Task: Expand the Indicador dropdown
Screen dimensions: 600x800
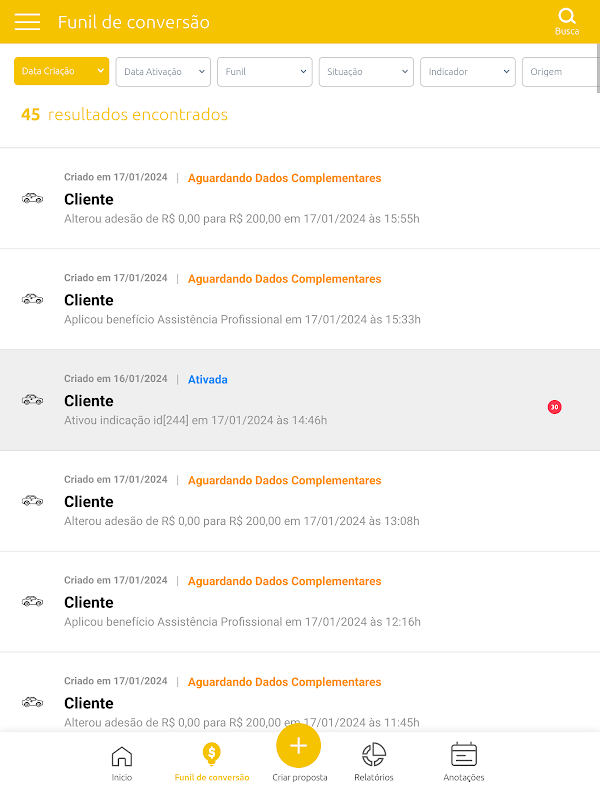Action: (x=468, y=71)
